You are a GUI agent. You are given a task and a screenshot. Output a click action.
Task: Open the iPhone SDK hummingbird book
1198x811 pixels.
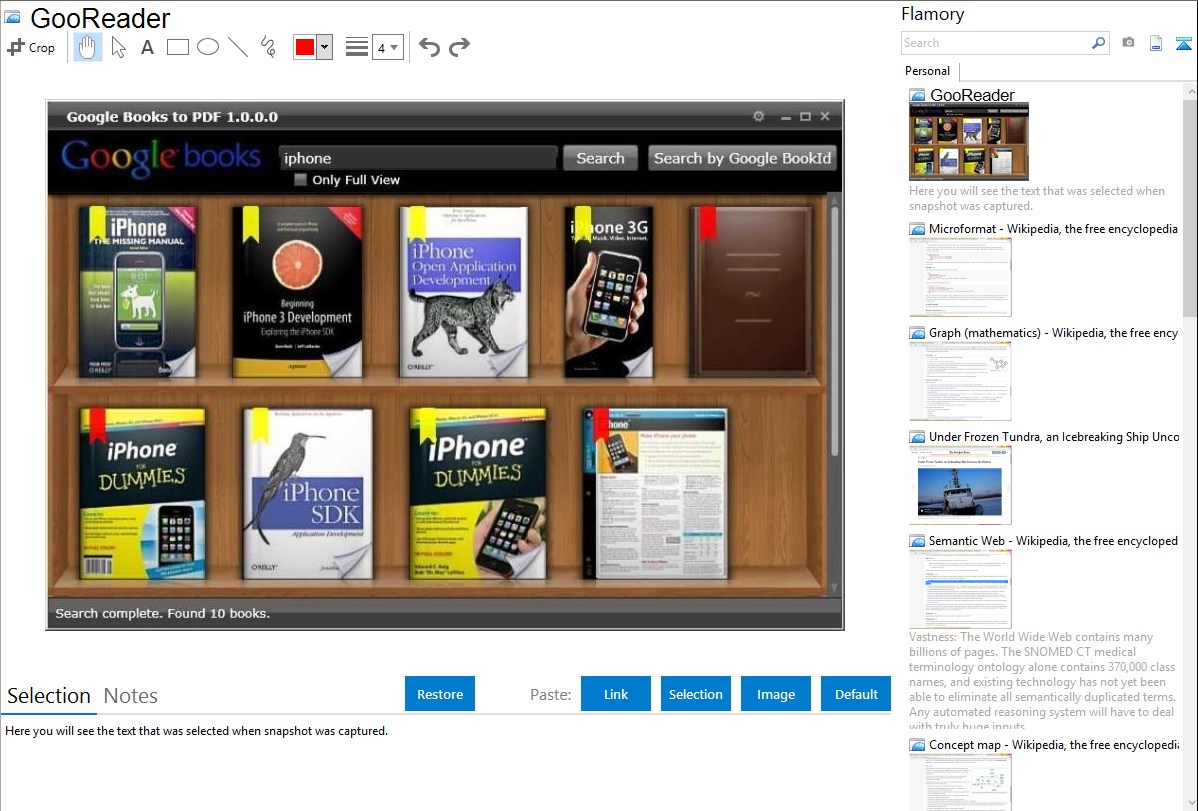[308, 493]
